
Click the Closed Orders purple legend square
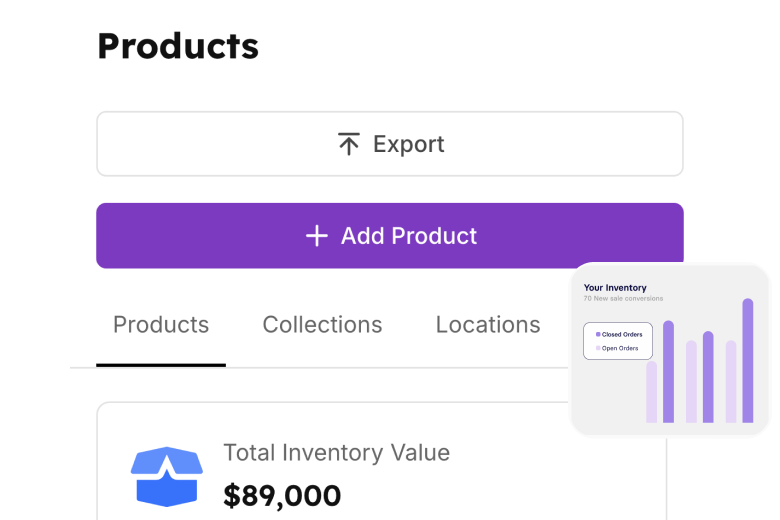click(x=598, y=334)
